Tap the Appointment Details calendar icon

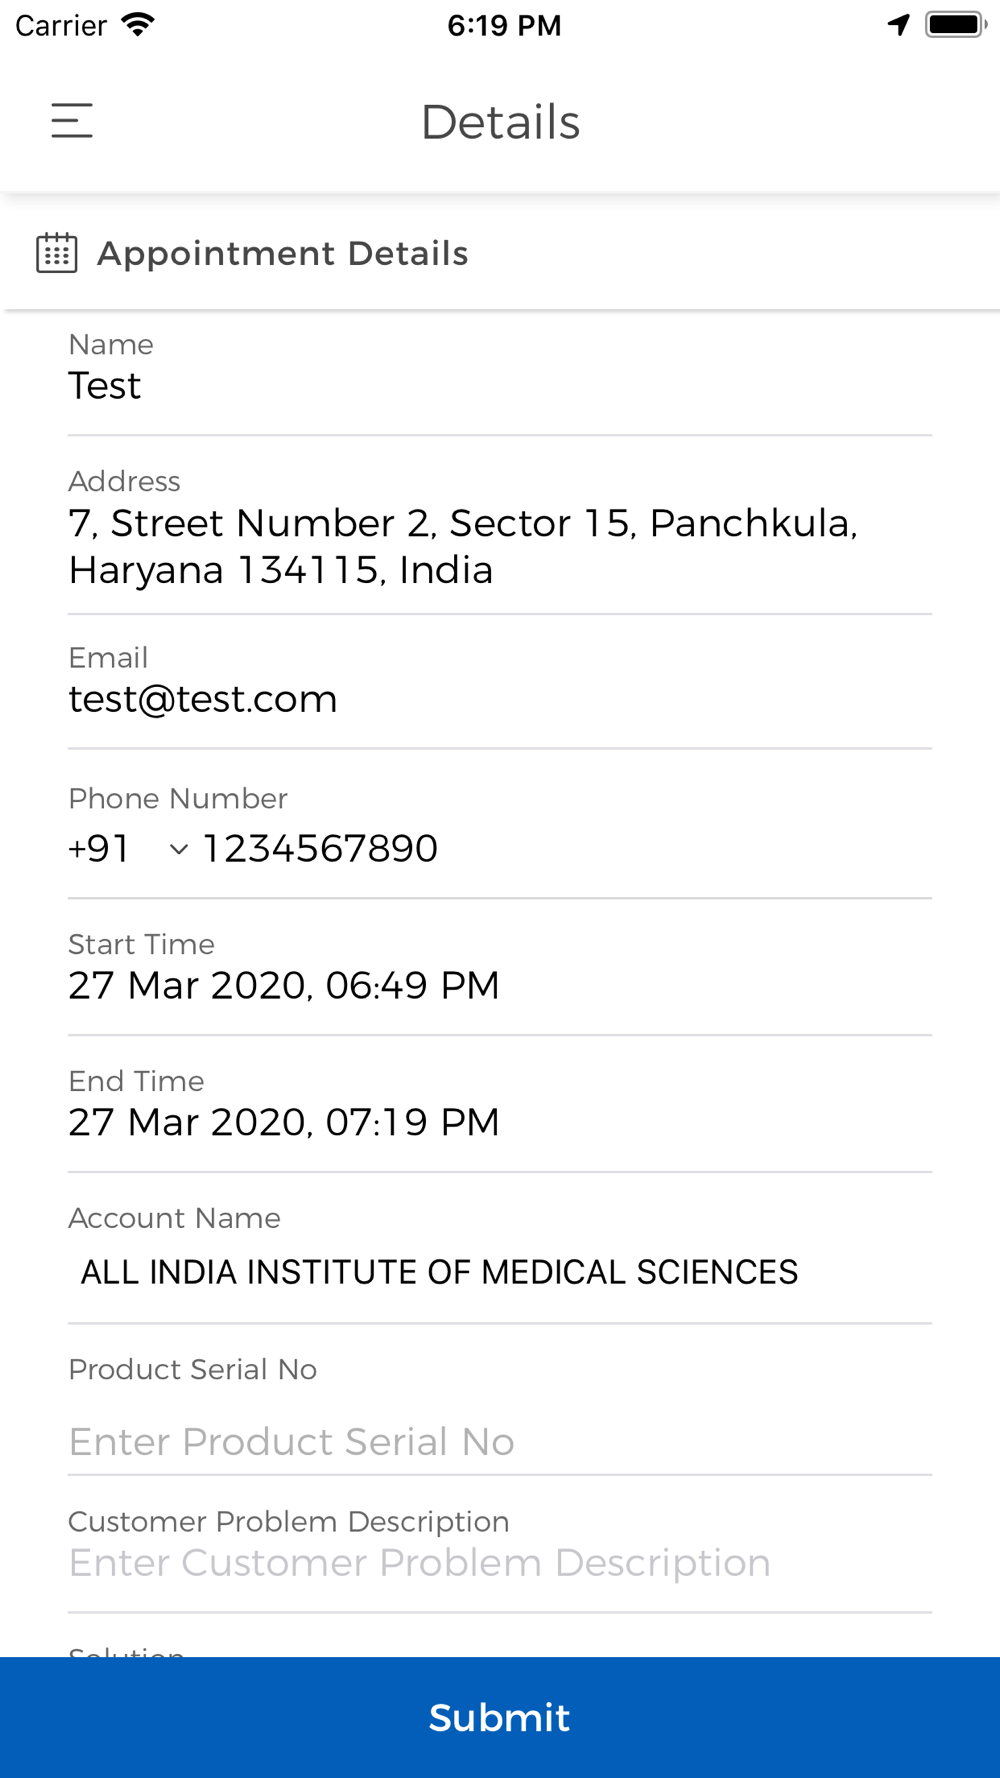click(x=57, y=253)
